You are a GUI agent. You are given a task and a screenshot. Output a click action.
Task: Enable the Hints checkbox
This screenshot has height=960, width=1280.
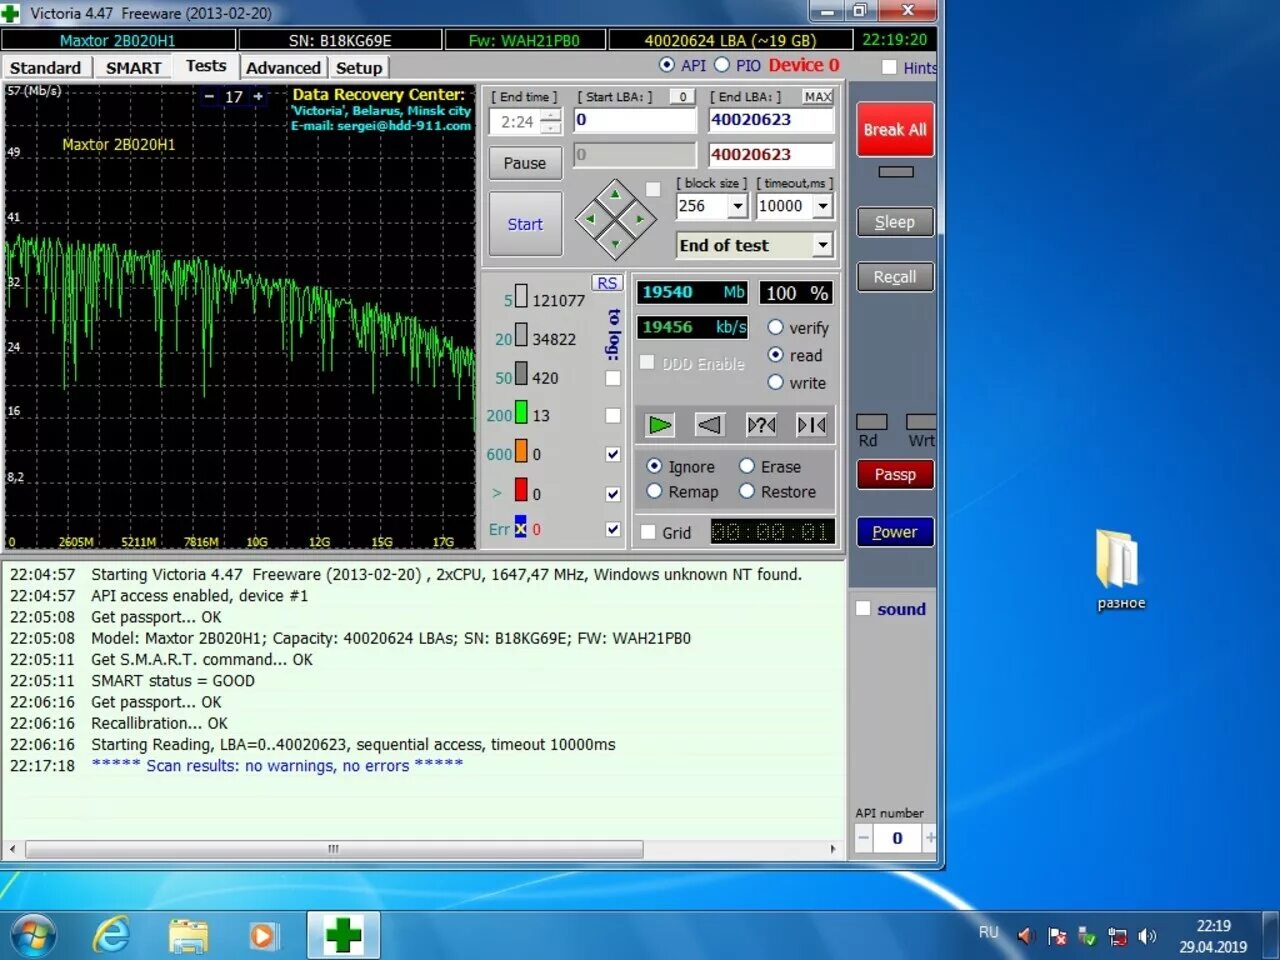pos(889,67)
